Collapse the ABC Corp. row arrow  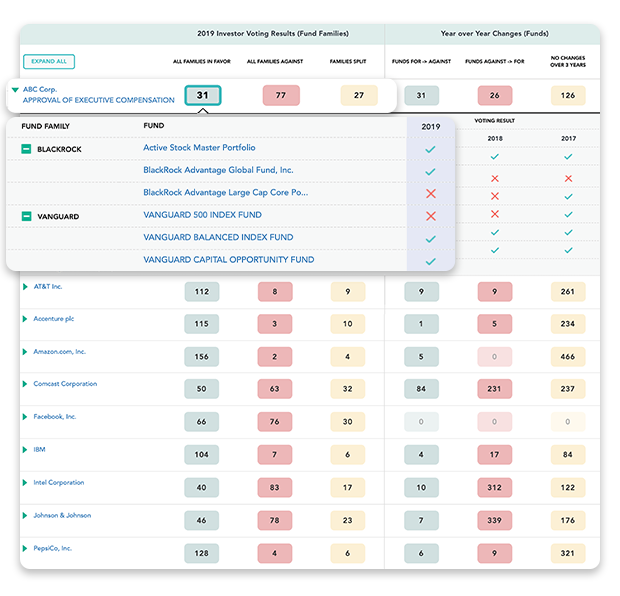coord(15,90)
